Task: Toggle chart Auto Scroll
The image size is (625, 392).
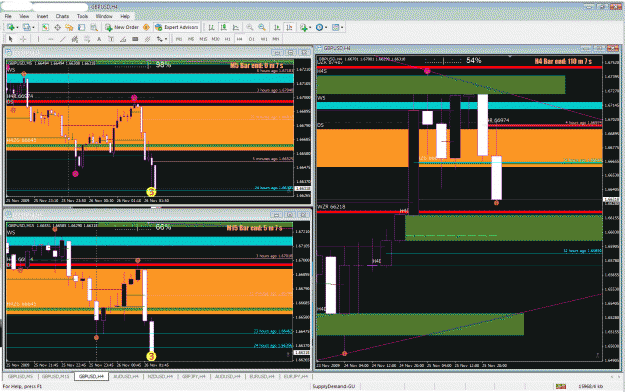Action: pyautogui.click(x=277, y=27)
